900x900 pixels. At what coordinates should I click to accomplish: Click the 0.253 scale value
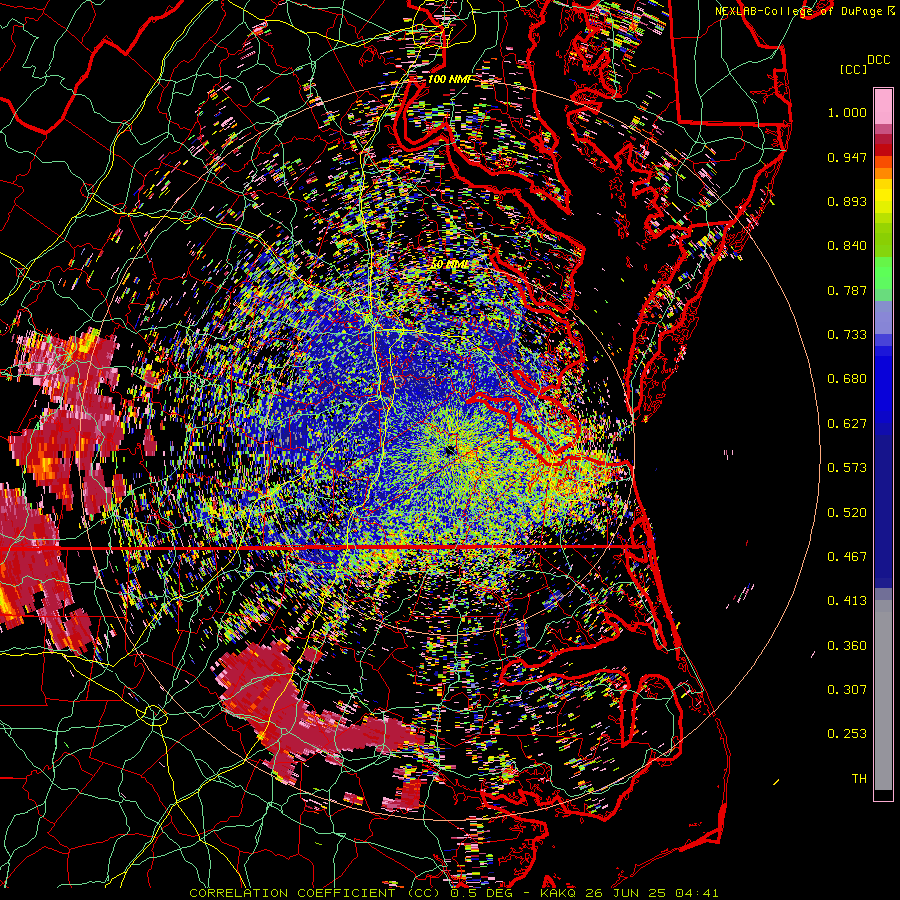coord(847,734)
